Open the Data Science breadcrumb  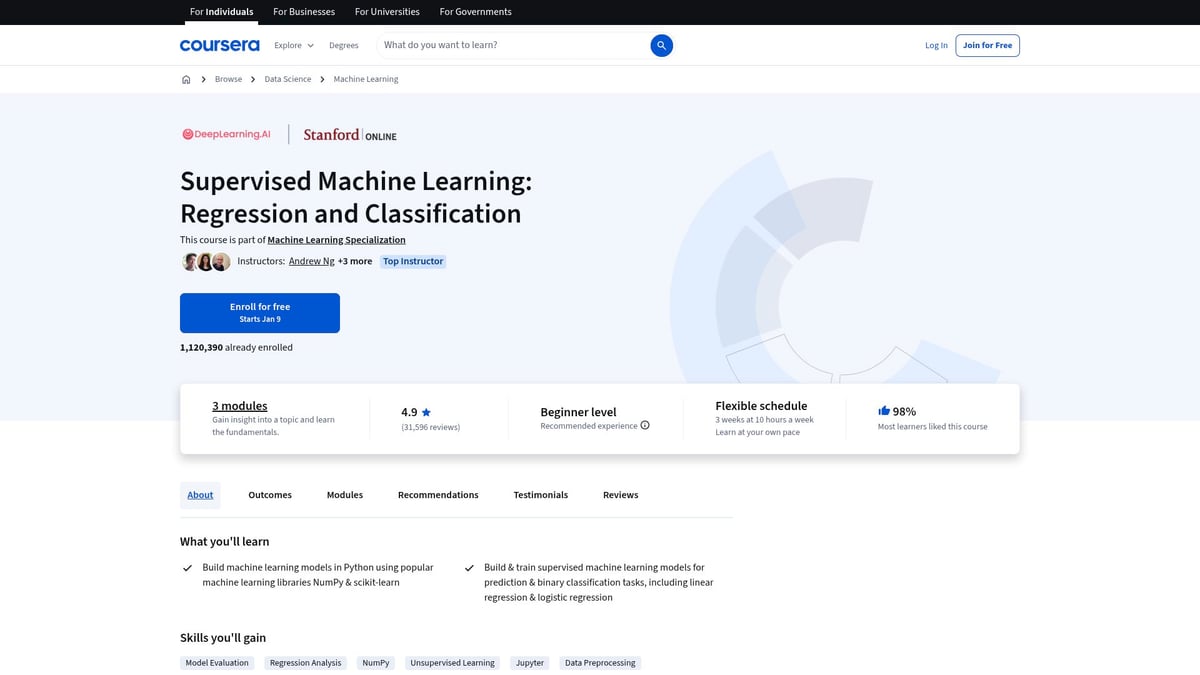288,79
